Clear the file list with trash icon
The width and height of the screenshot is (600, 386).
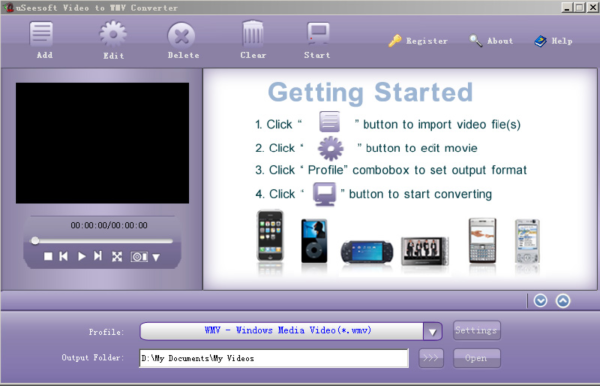(x=253, y=34)
